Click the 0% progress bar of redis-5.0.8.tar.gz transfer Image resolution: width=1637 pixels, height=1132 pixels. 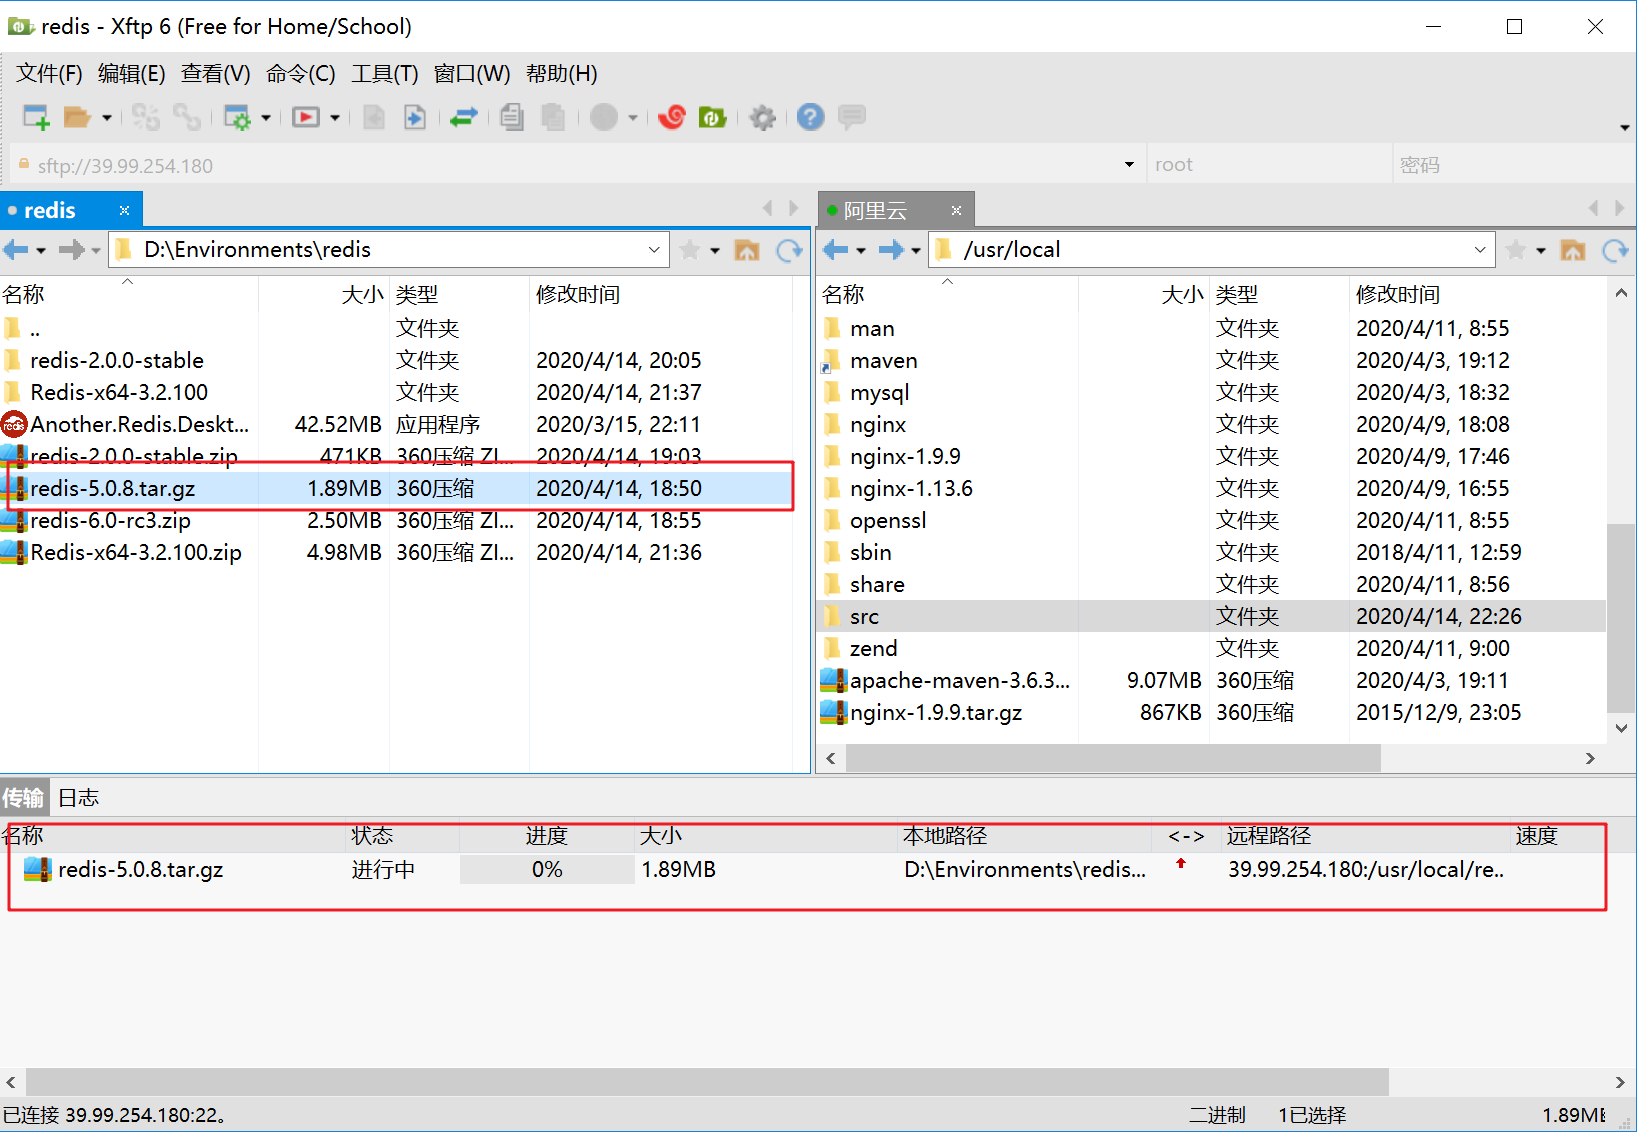click(x=547, y=870)
